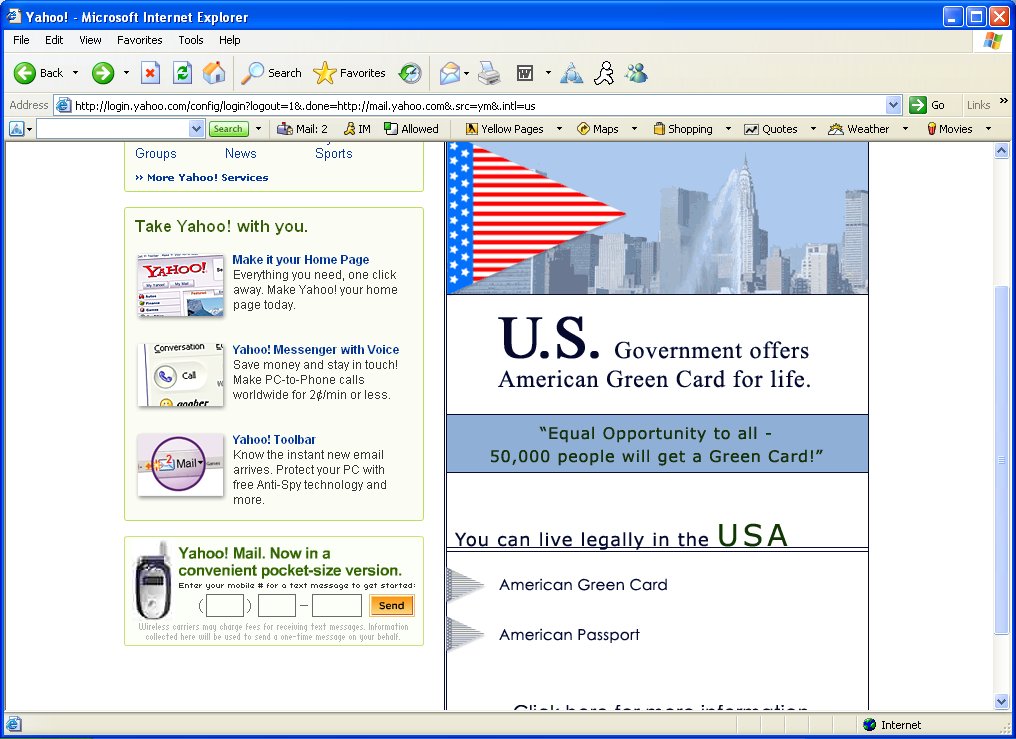Open the IM button in the Yahoo toolbar

coord(357,129)
